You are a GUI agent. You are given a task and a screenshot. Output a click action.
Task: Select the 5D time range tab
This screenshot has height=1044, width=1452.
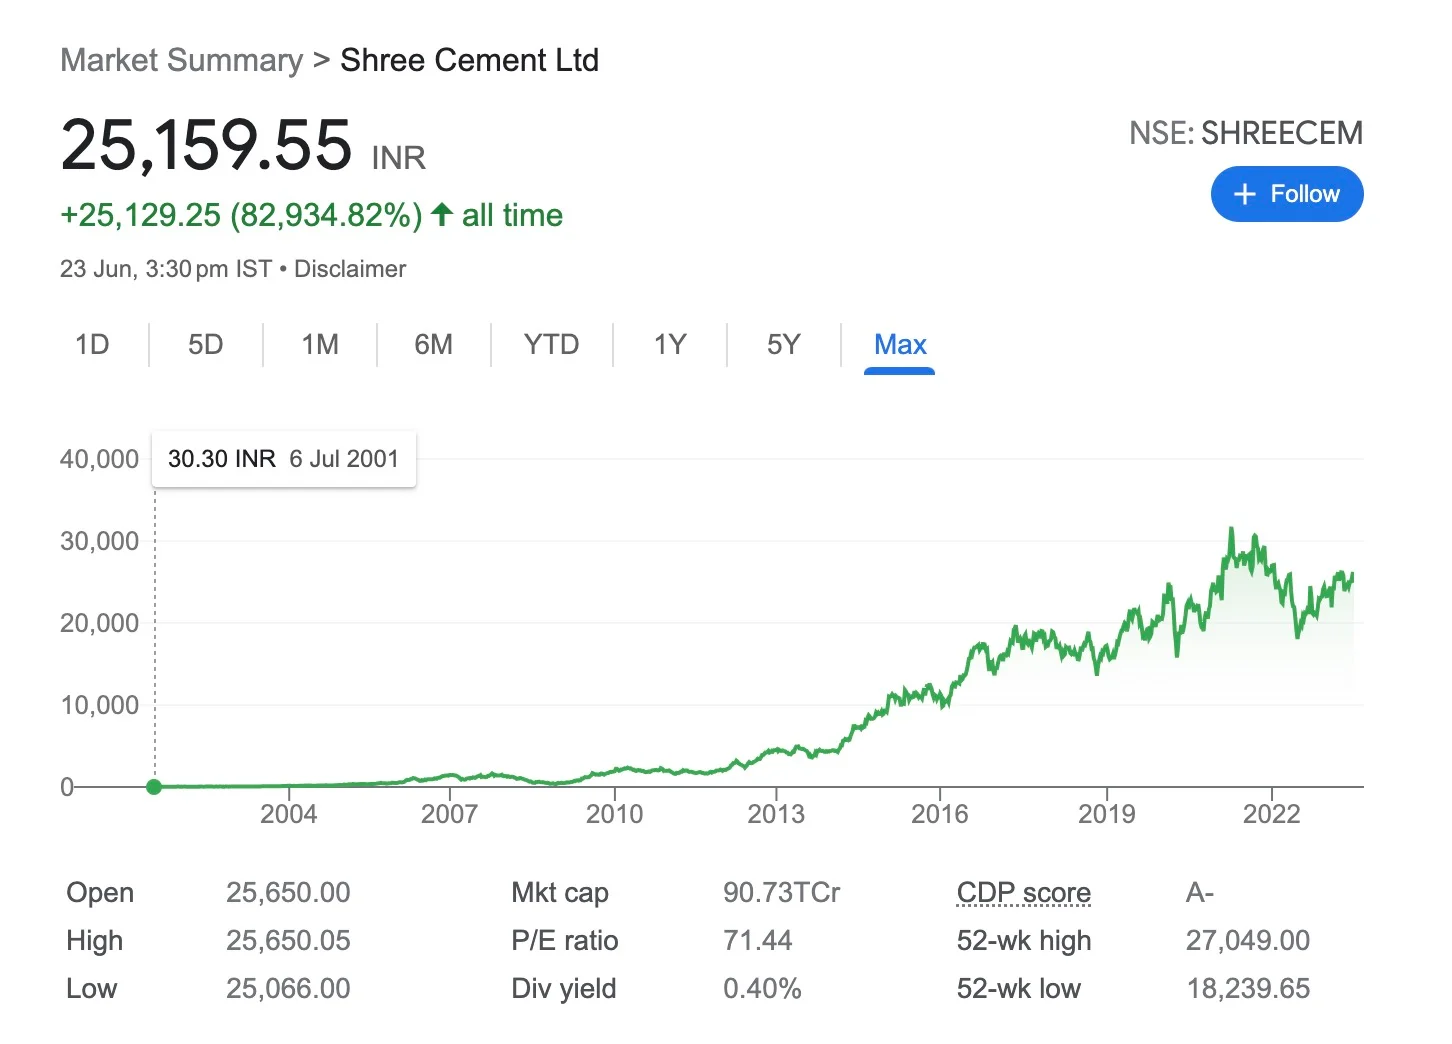coord(205,345)
